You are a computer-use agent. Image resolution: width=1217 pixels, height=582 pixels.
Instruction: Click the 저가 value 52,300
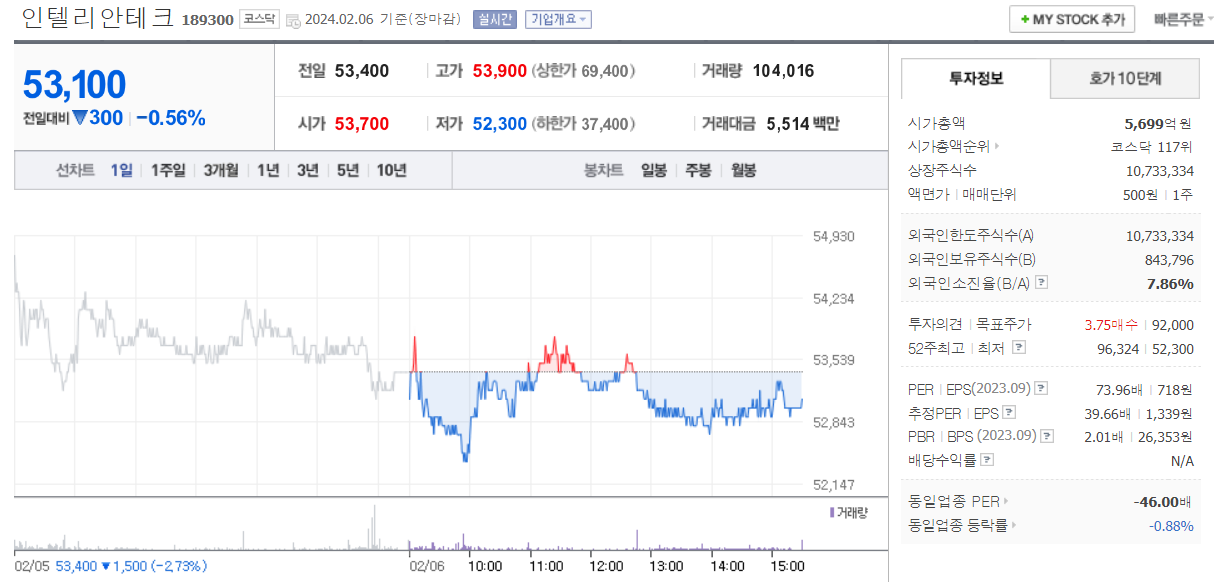(x=500, y=124)
